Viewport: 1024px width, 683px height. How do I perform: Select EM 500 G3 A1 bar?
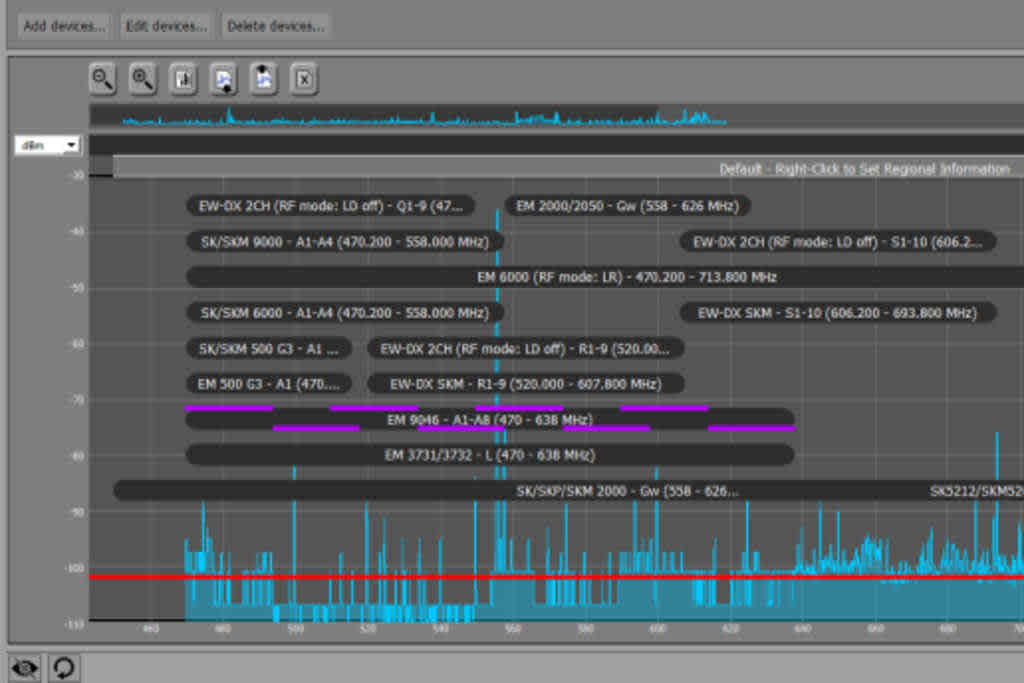(x=269, y=384)
